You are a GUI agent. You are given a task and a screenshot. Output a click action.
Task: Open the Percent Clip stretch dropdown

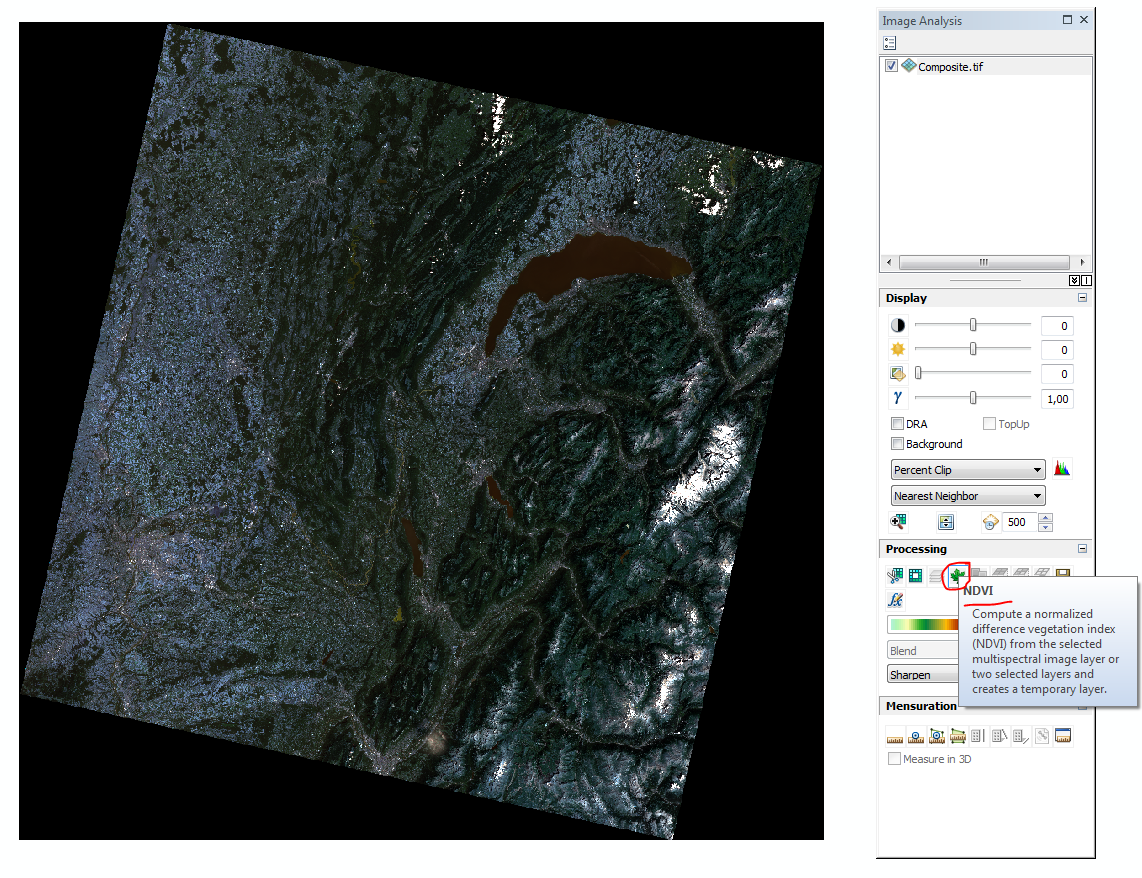pos(968,470)
